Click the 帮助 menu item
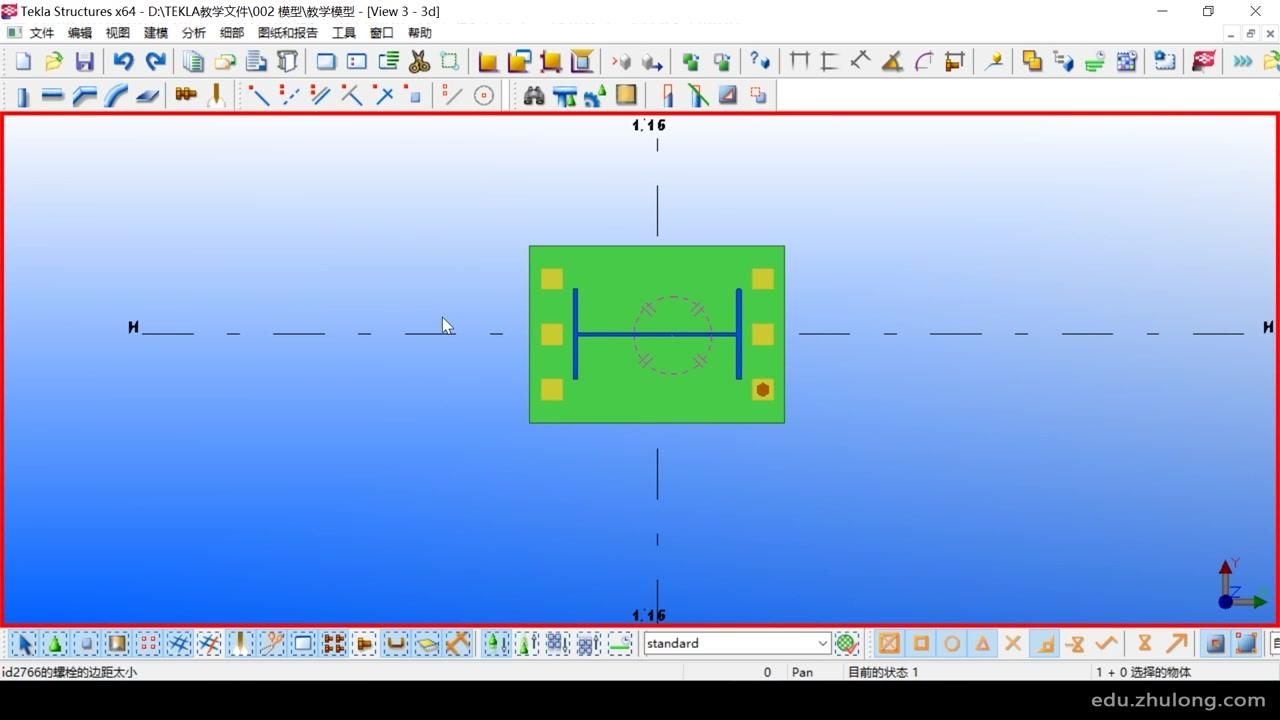 point(420,33)
